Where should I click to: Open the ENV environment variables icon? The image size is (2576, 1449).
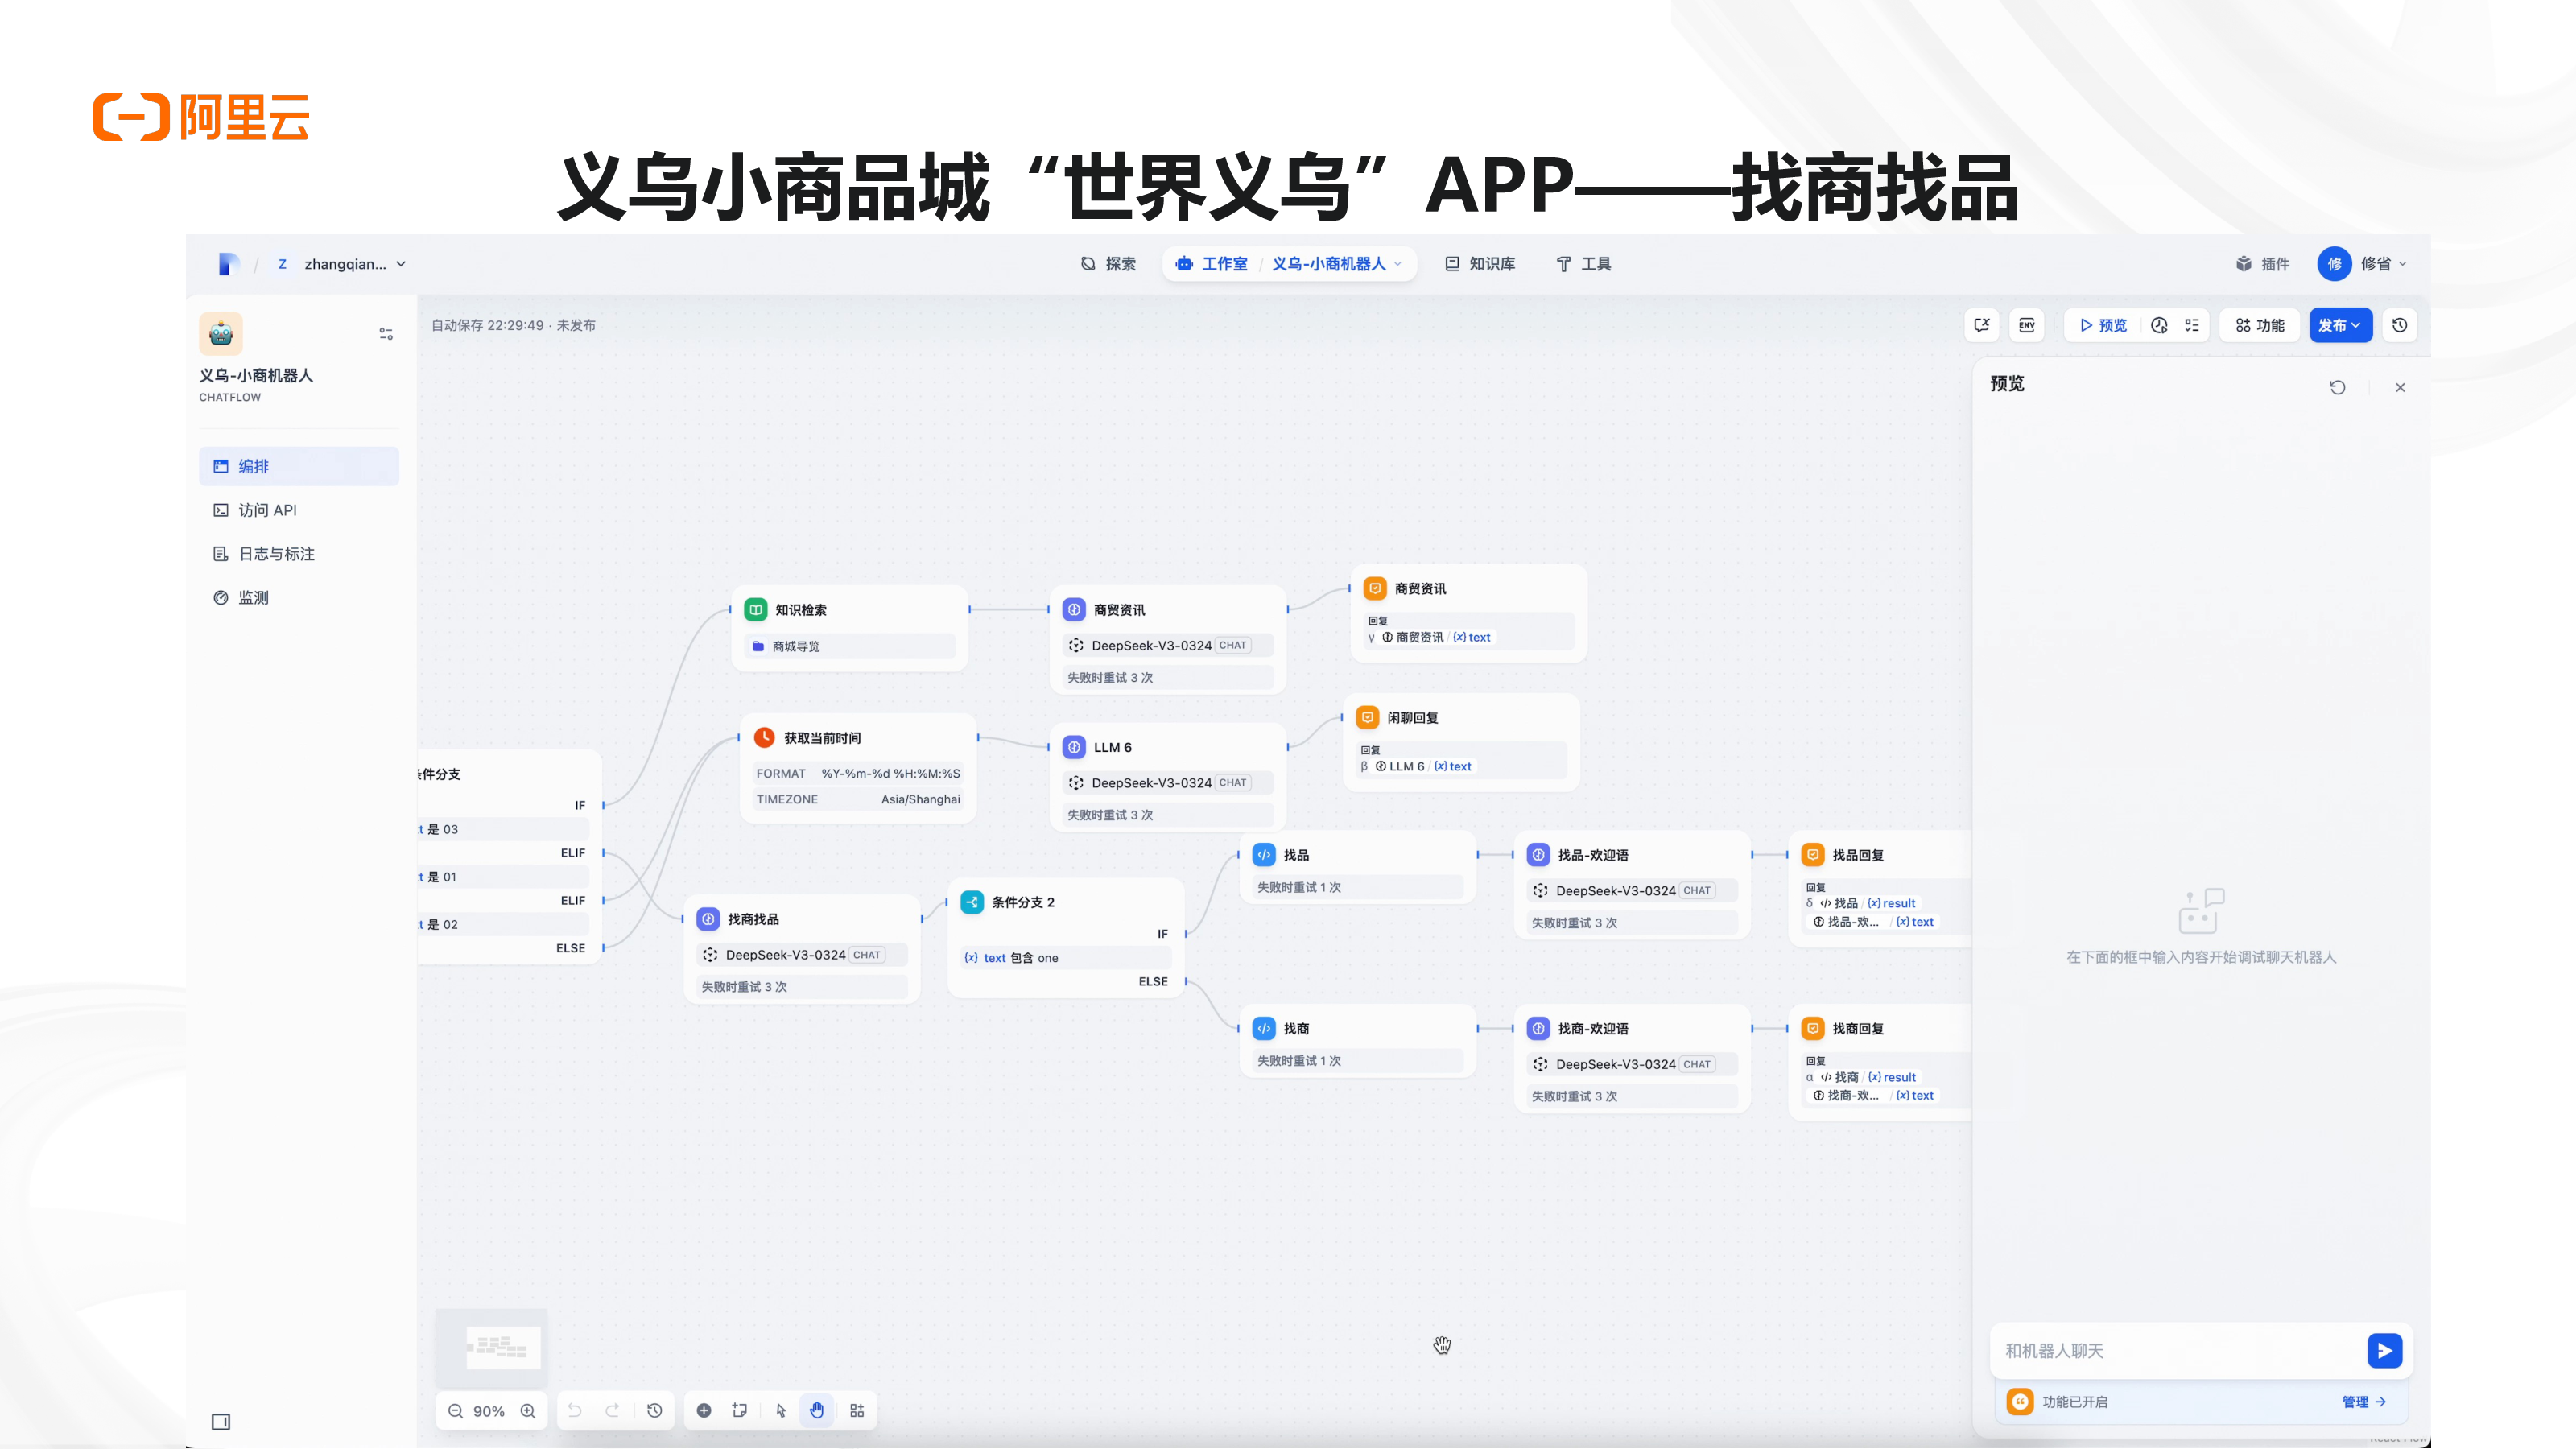(2026, 325)
